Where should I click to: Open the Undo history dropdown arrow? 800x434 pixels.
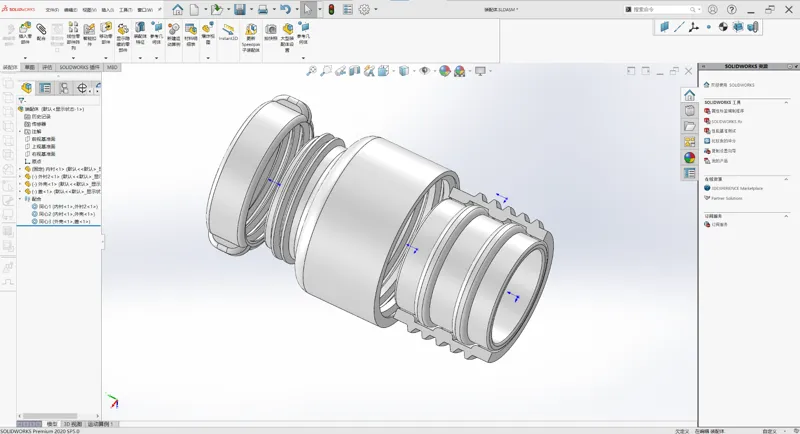296,9
